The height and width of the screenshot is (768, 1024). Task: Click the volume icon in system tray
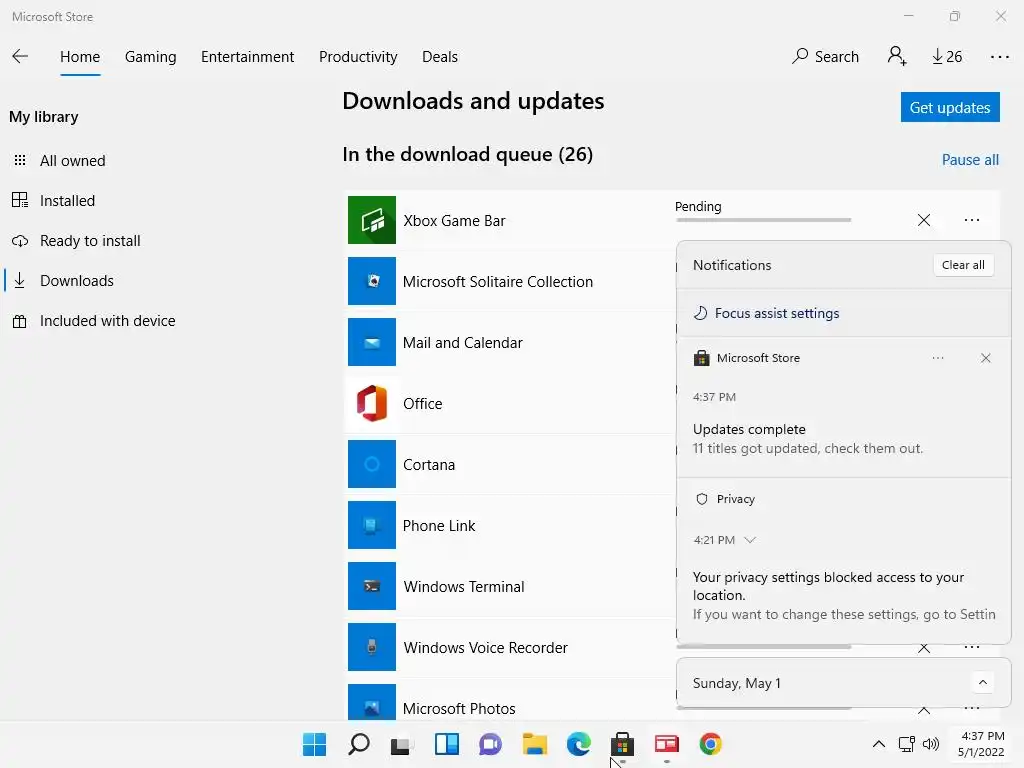point(931,744)
